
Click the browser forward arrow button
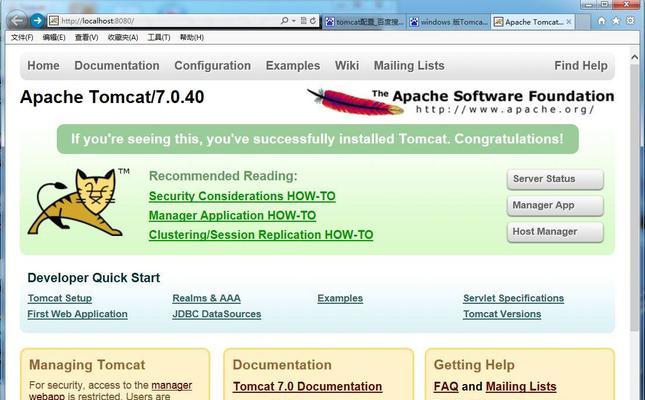click(x=37, y=20)
